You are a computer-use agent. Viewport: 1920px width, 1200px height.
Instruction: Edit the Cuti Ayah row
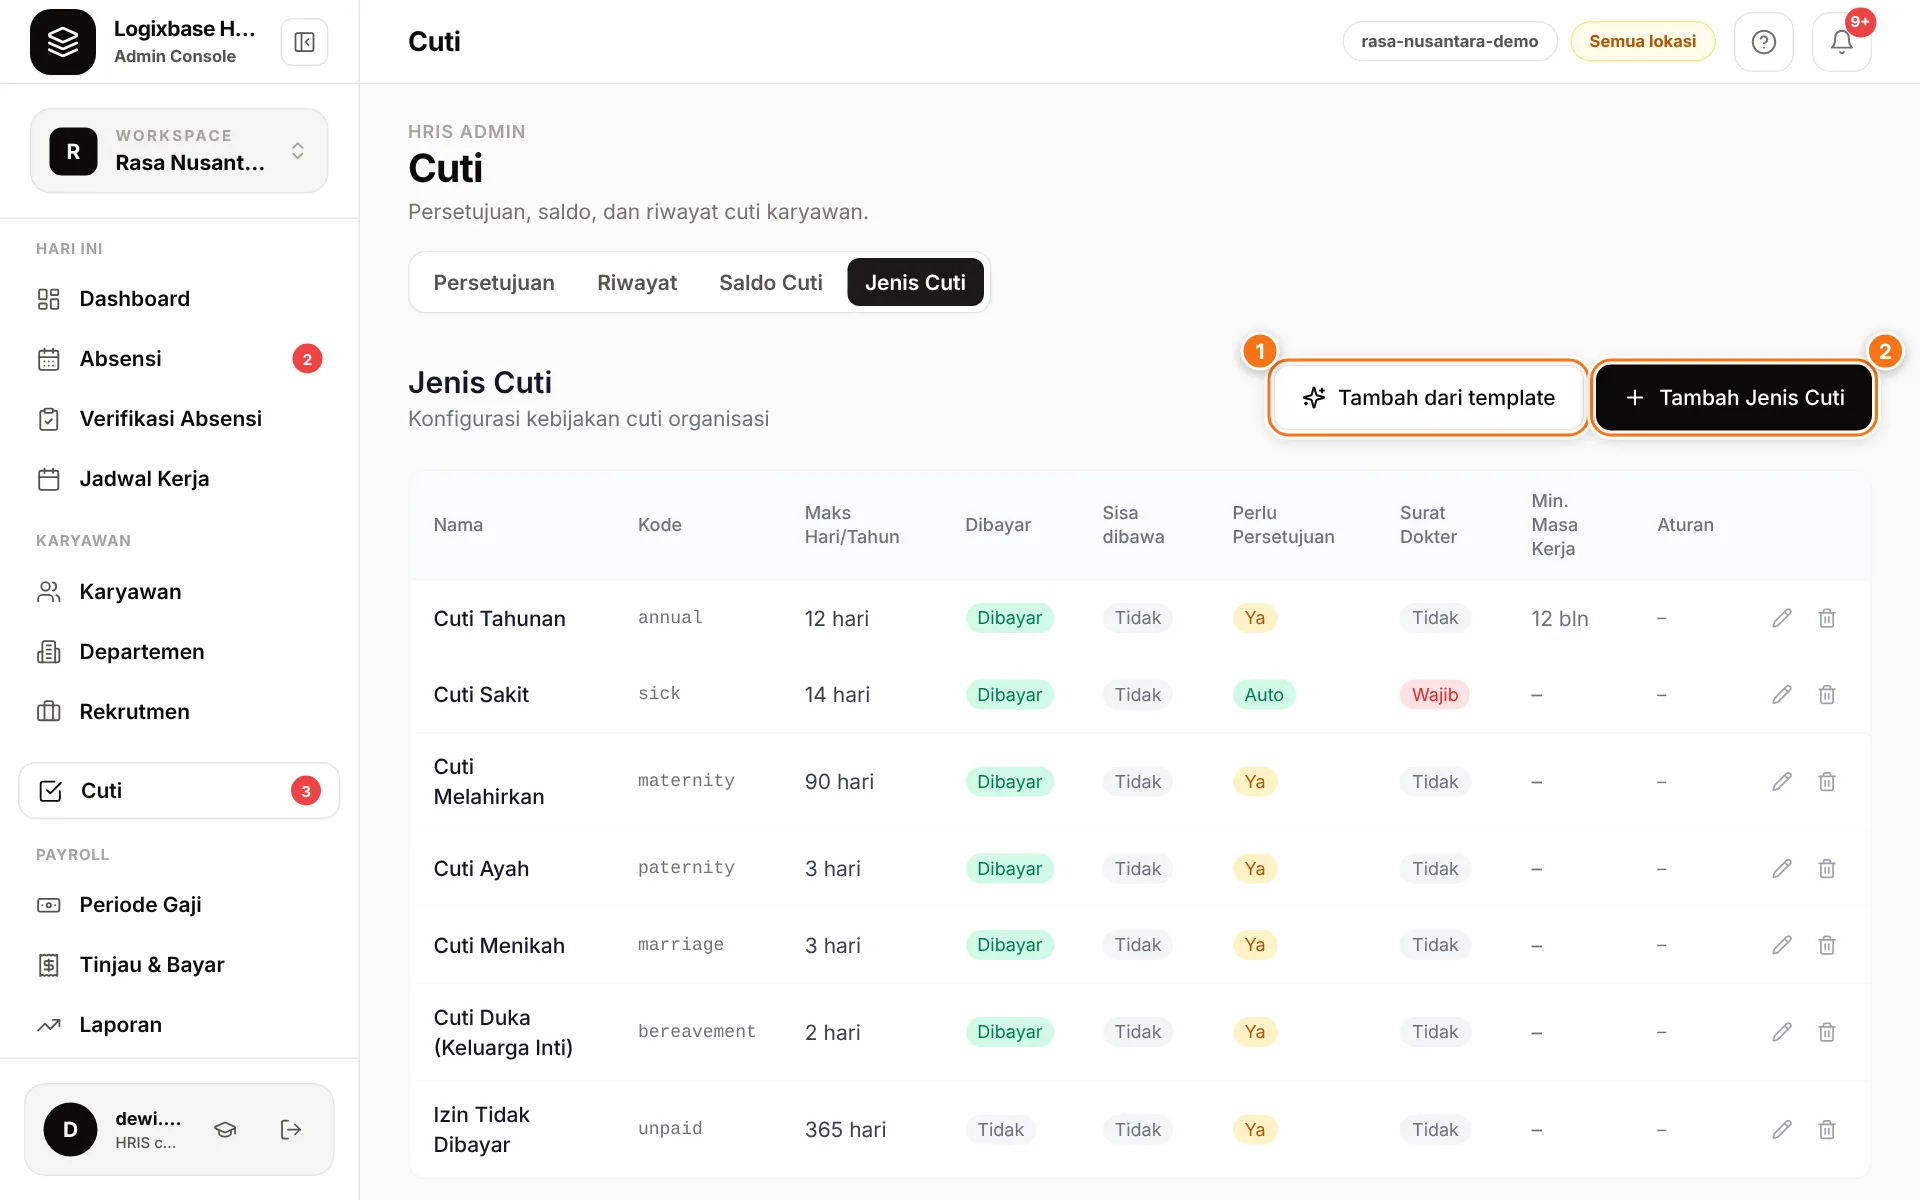pos(1781,869)
